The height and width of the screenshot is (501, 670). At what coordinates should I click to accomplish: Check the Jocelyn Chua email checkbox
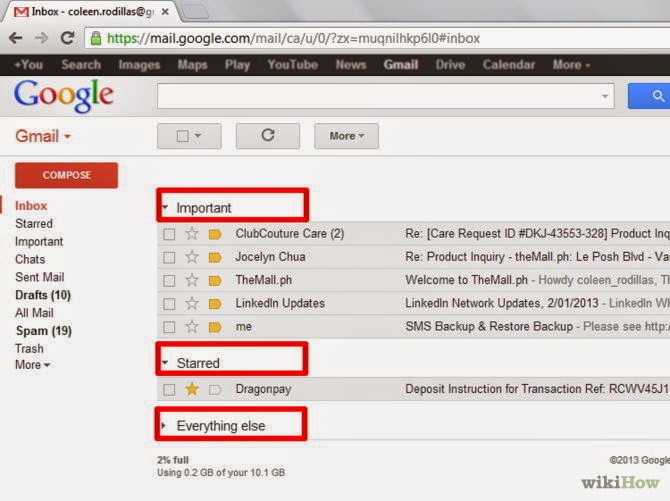(x=169, y=257)
